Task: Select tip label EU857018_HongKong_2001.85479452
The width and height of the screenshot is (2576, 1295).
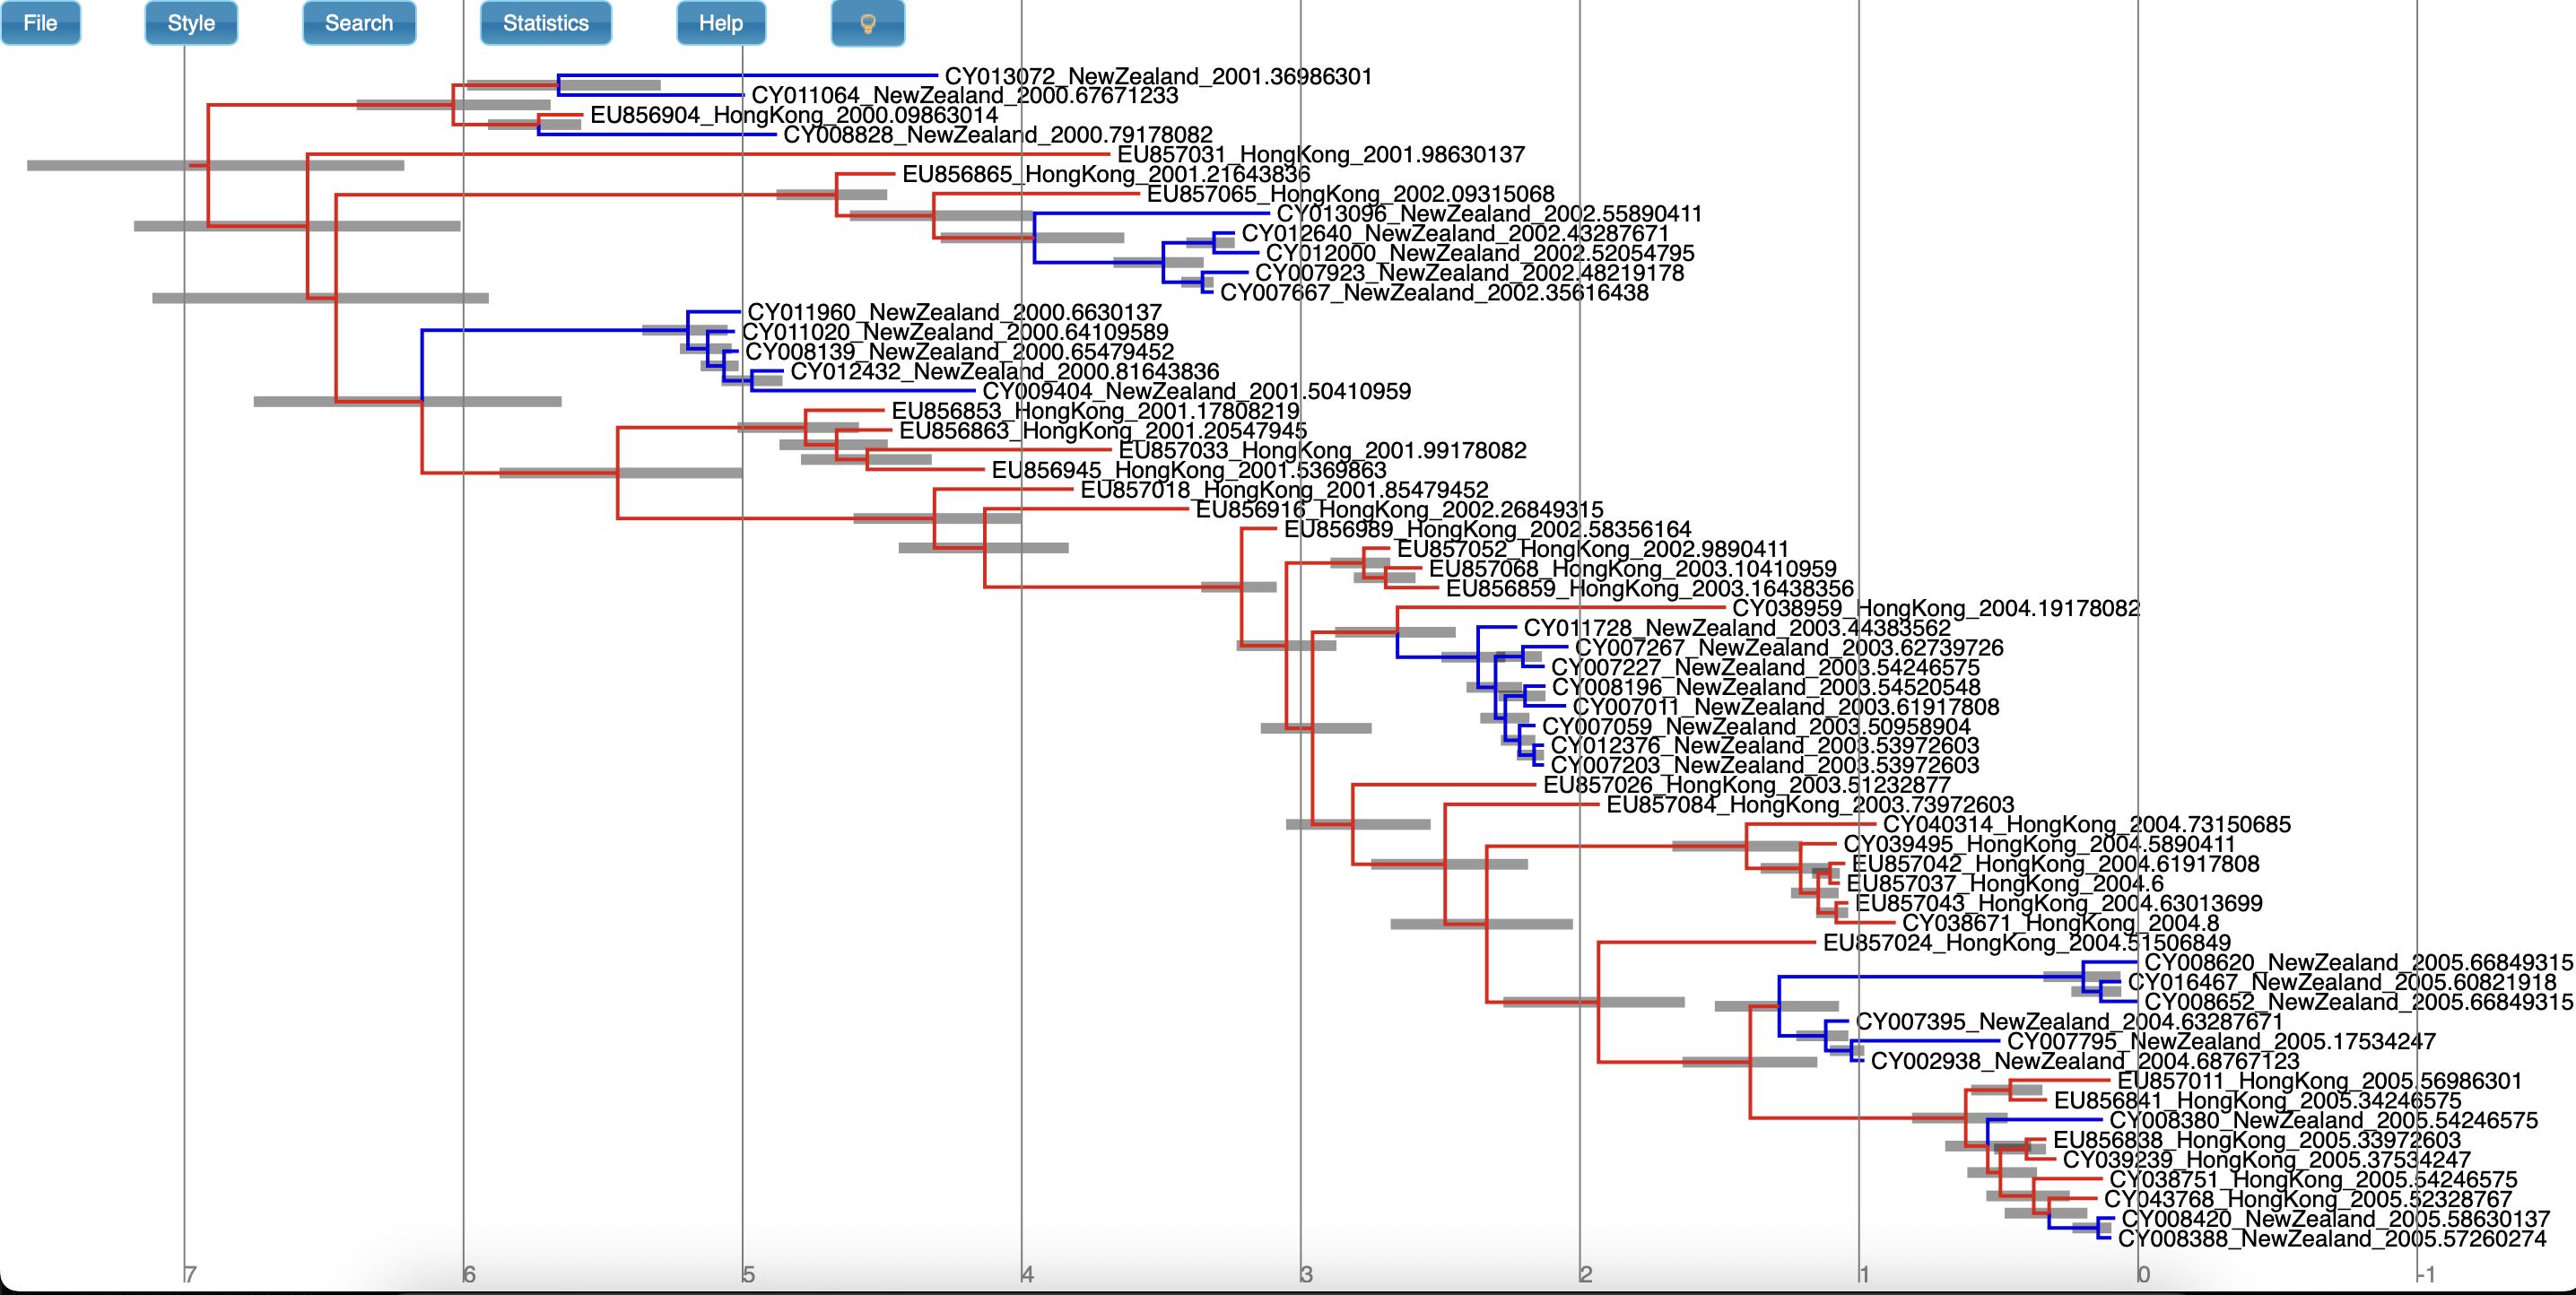Action: [x=1284, y=490]
